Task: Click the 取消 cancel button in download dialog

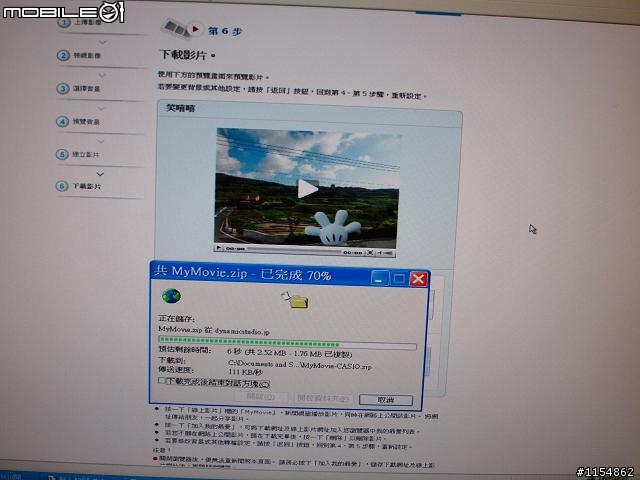Action: pyautogui.click(x=386, y=400)
